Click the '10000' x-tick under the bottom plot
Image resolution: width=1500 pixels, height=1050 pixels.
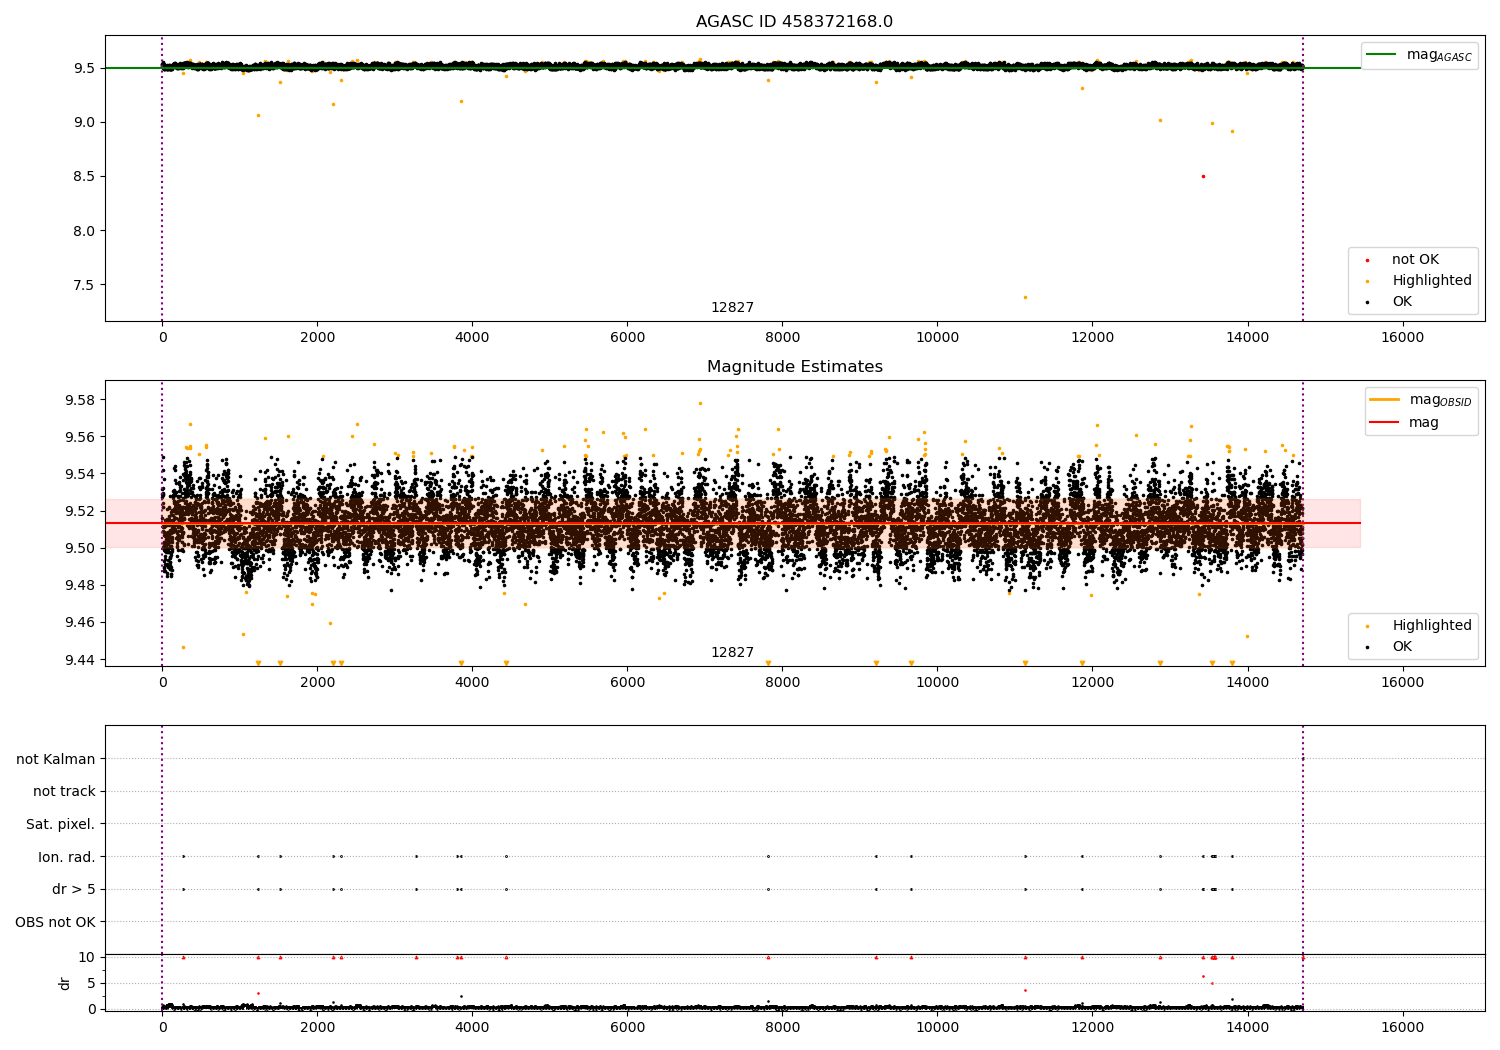coord(937,1028)
